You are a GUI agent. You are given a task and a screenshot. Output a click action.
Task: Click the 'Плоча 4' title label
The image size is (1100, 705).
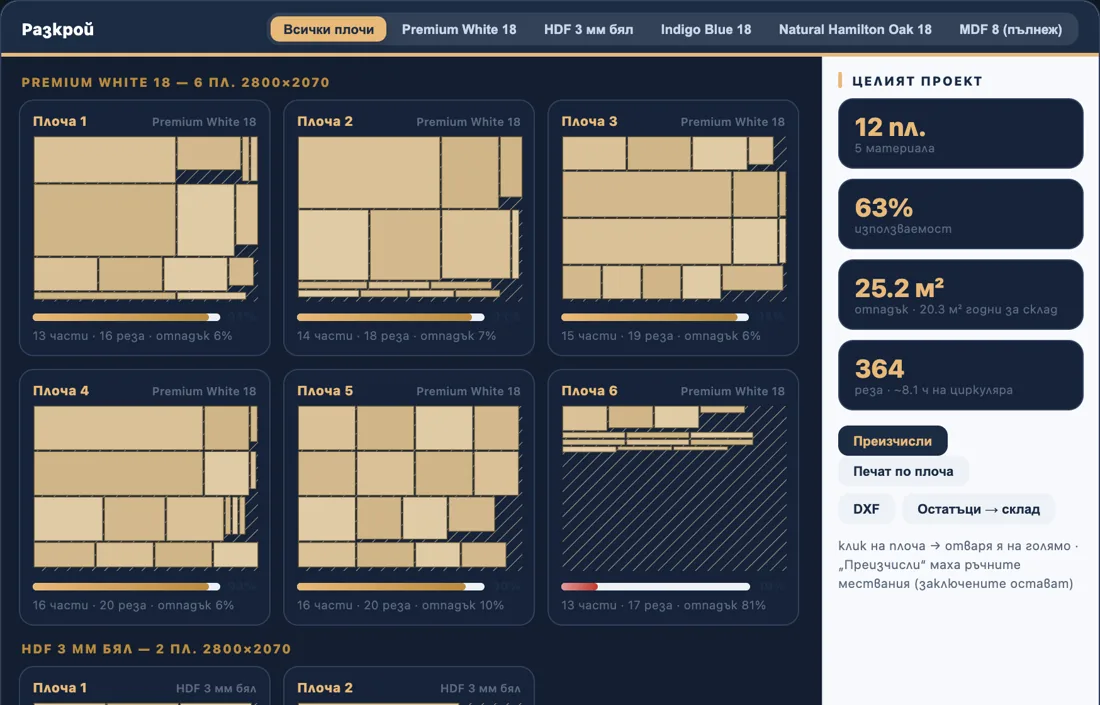(x=61, y=391)
